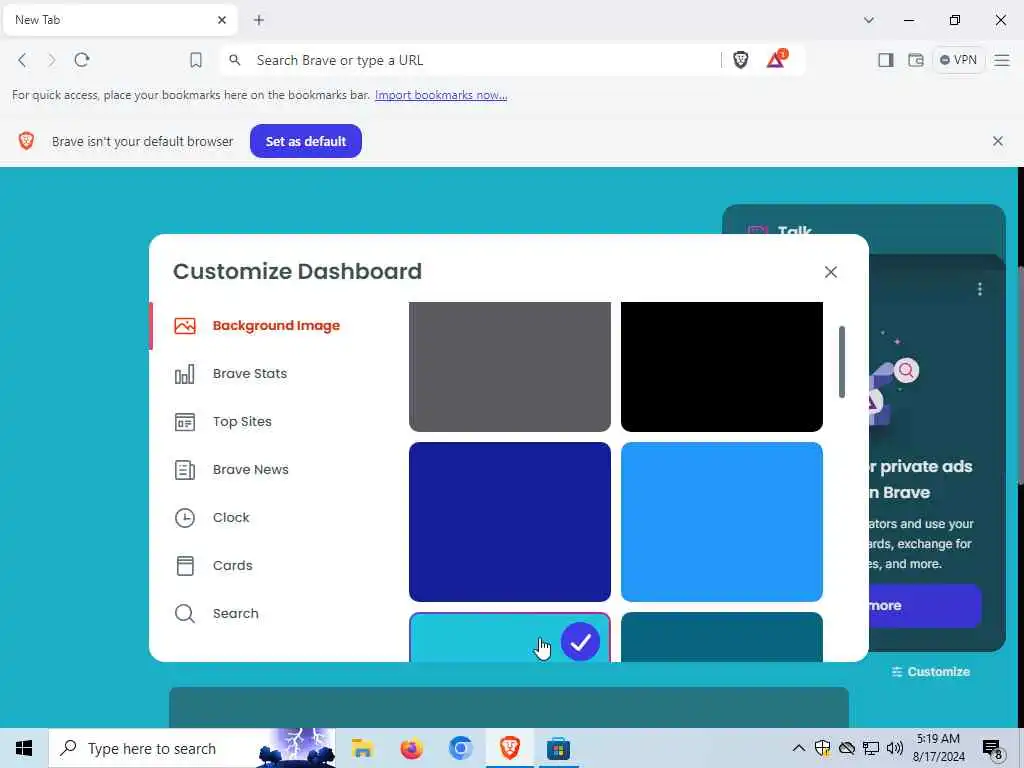Open the OneDrive cloud tray icon

click(x=846, y=748)
